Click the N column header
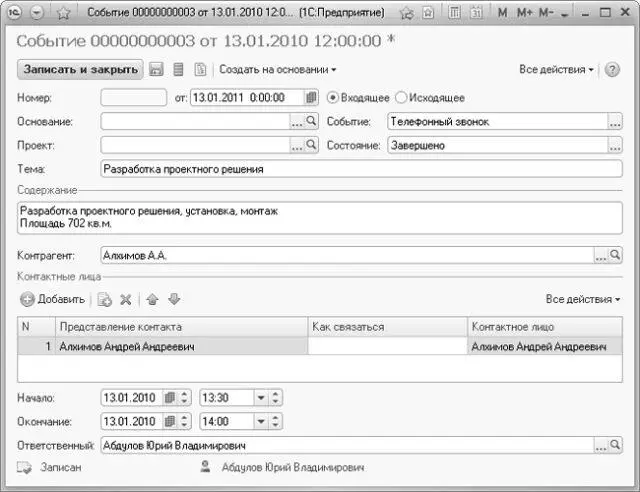The width and height of the screenshot is (640, 492). (x=36, y=327)
